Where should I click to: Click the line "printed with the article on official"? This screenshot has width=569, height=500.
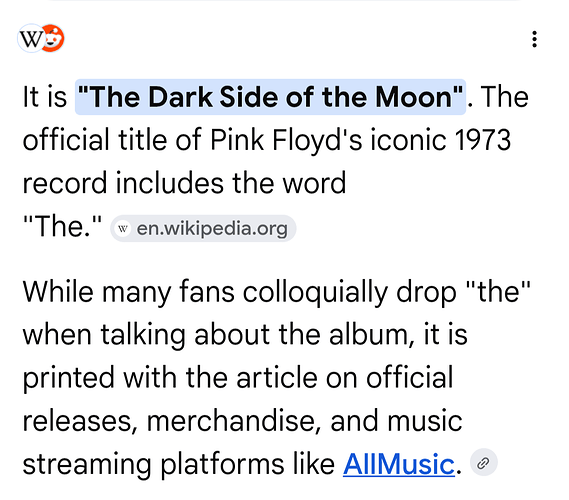[238, 378]
